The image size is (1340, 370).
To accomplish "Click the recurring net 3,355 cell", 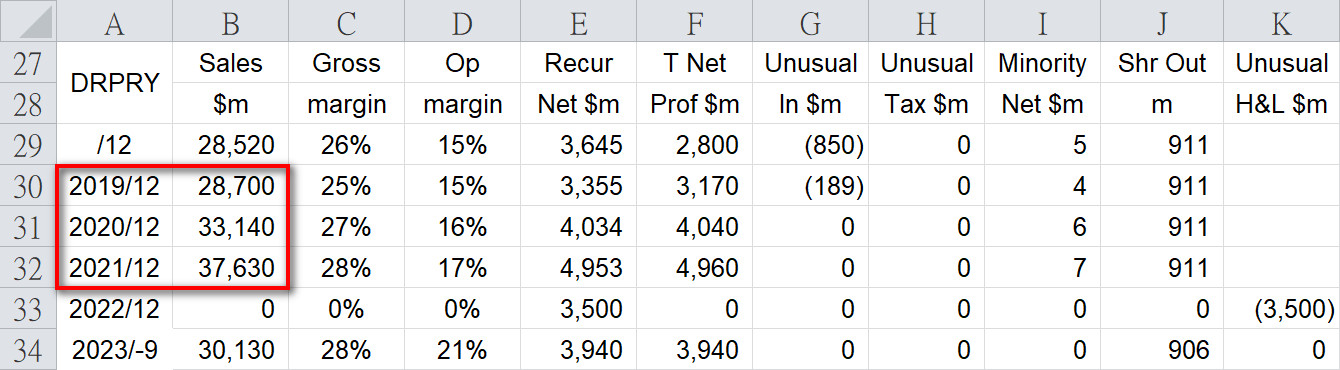I will point(578,185).
